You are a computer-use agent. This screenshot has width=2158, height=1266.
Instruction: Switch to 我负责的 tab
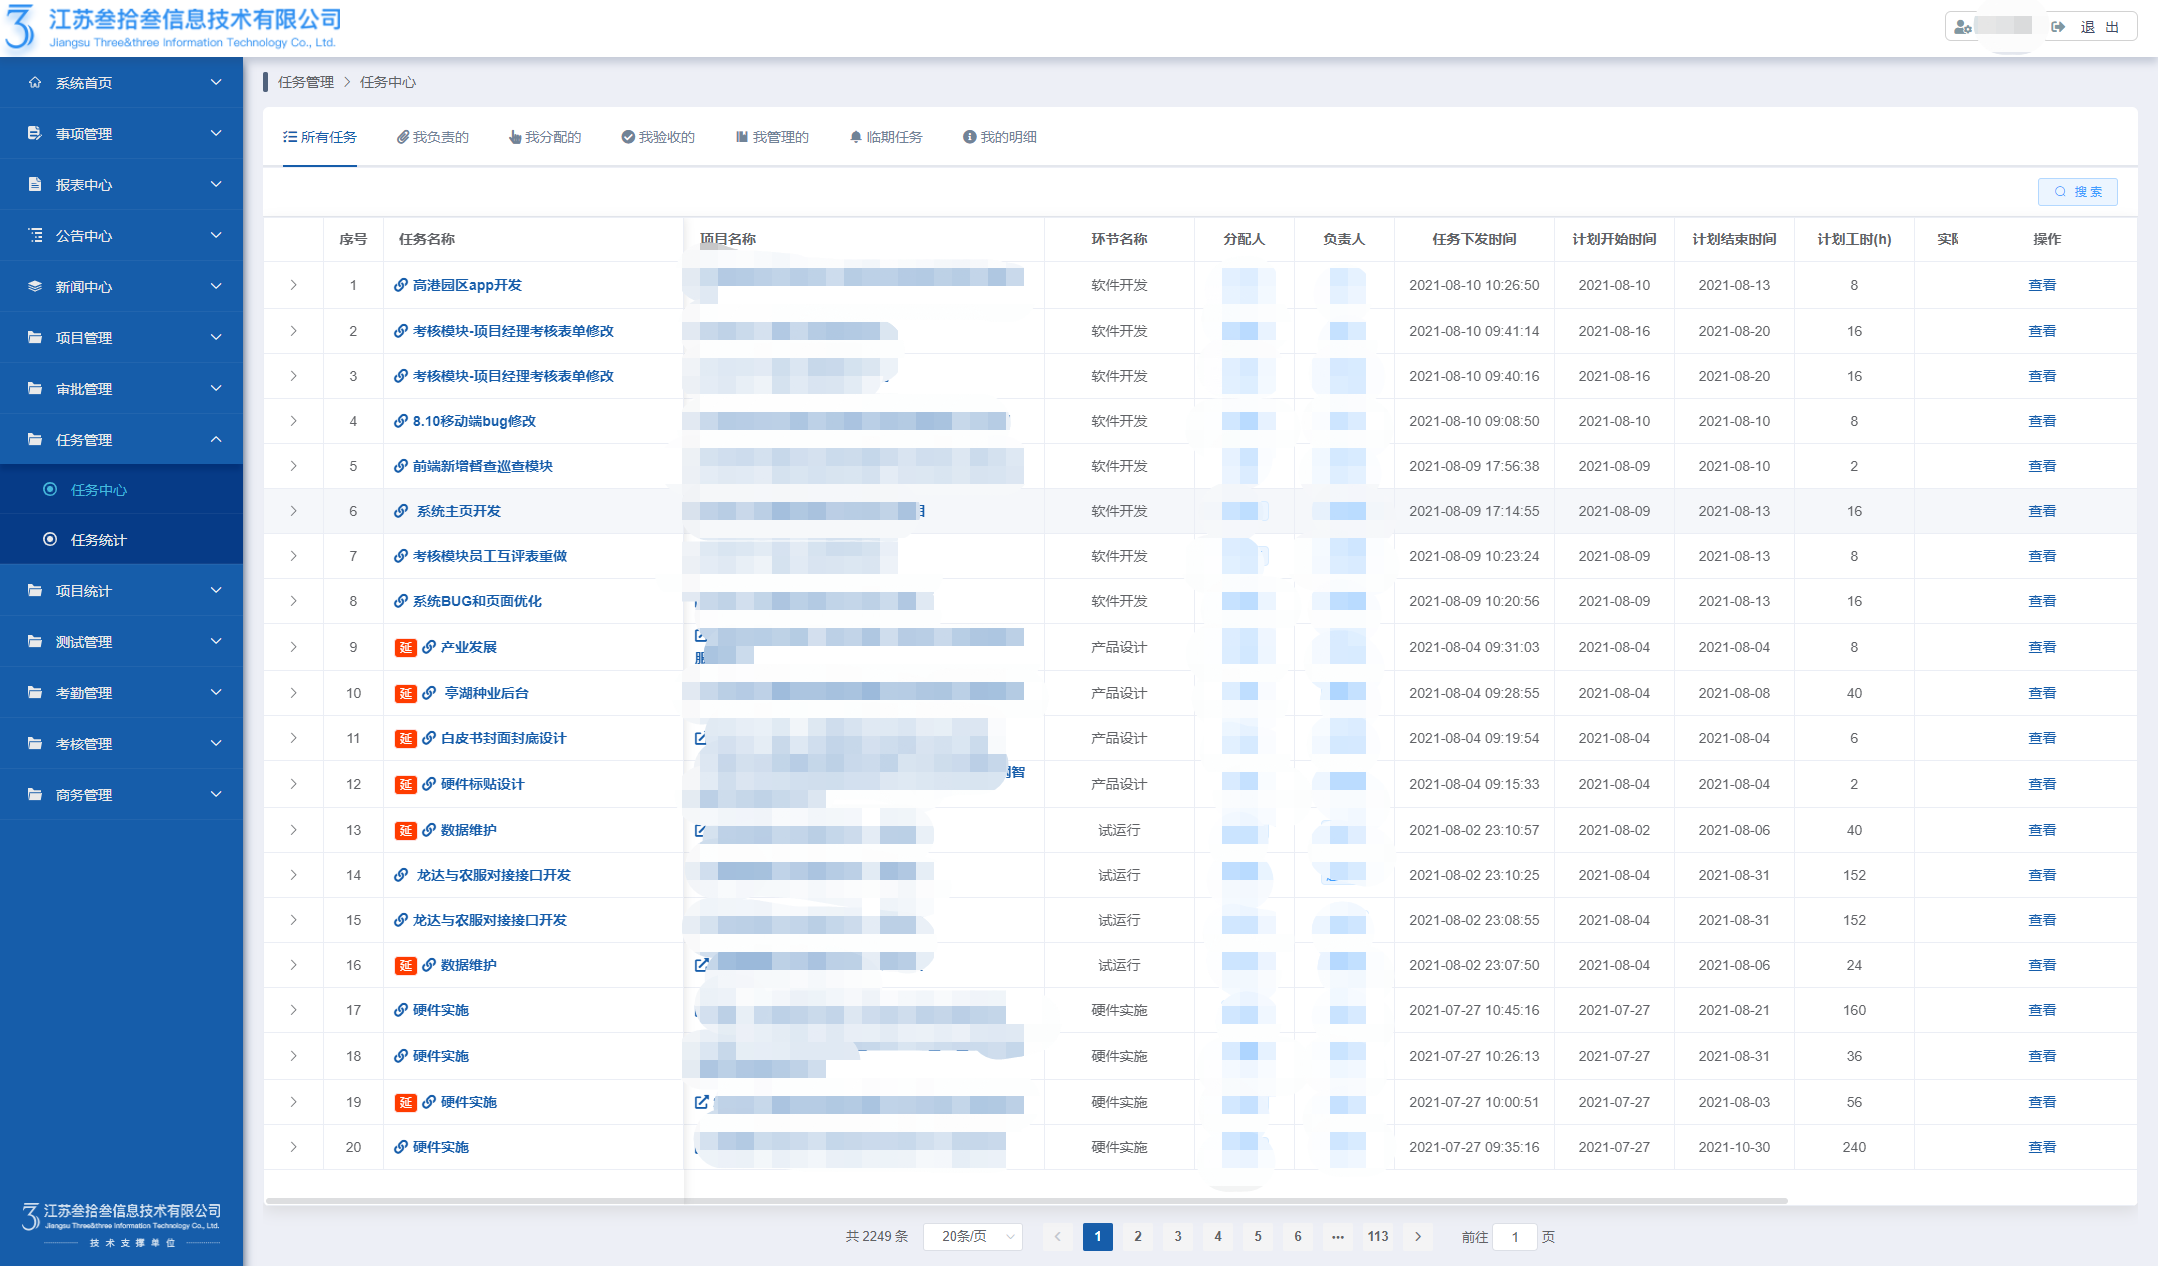click(x=433, y=137)
